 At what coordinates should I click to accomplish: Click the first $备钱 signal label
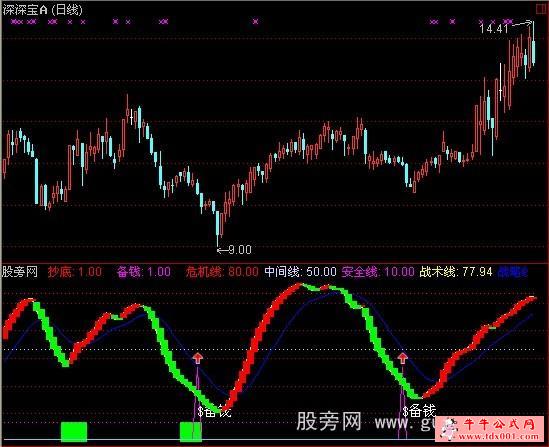214,411
